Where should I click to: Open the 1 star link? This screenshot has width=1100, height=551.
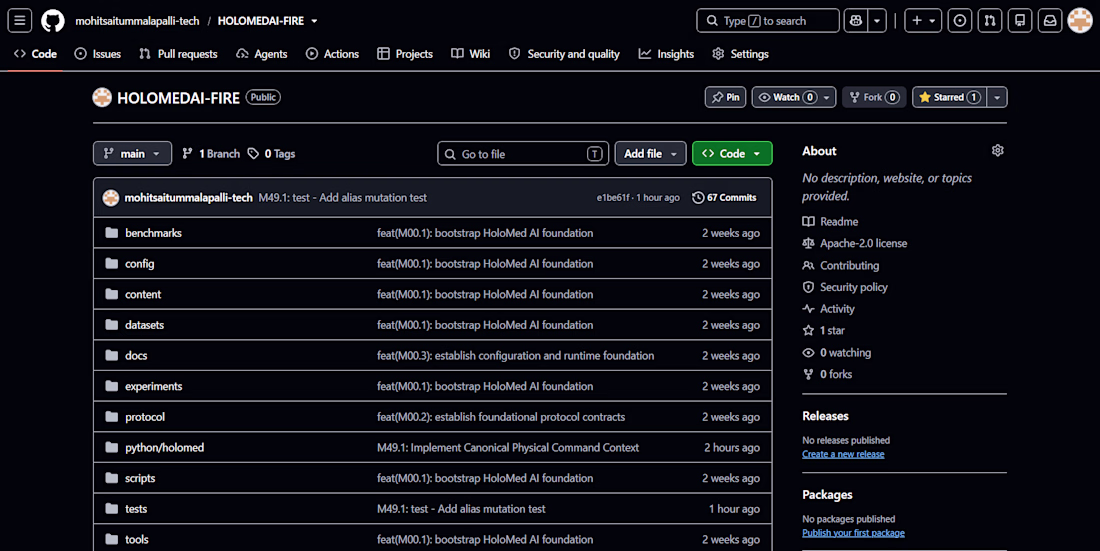pos(824,331)
